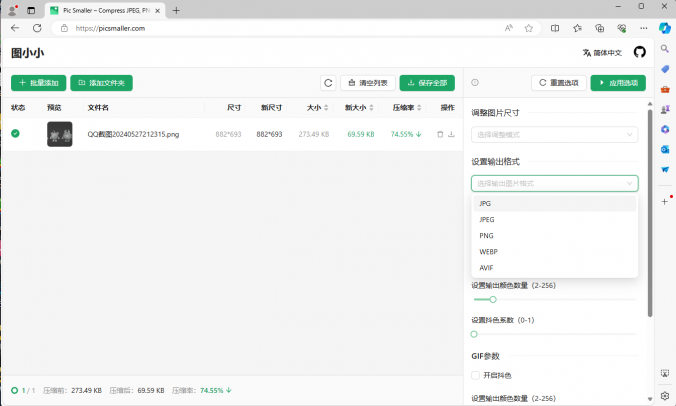The width and height of the screenshot is (676, 406).
Task: Open the sidebar Outlook icon
Action: (x=665, y=149)
